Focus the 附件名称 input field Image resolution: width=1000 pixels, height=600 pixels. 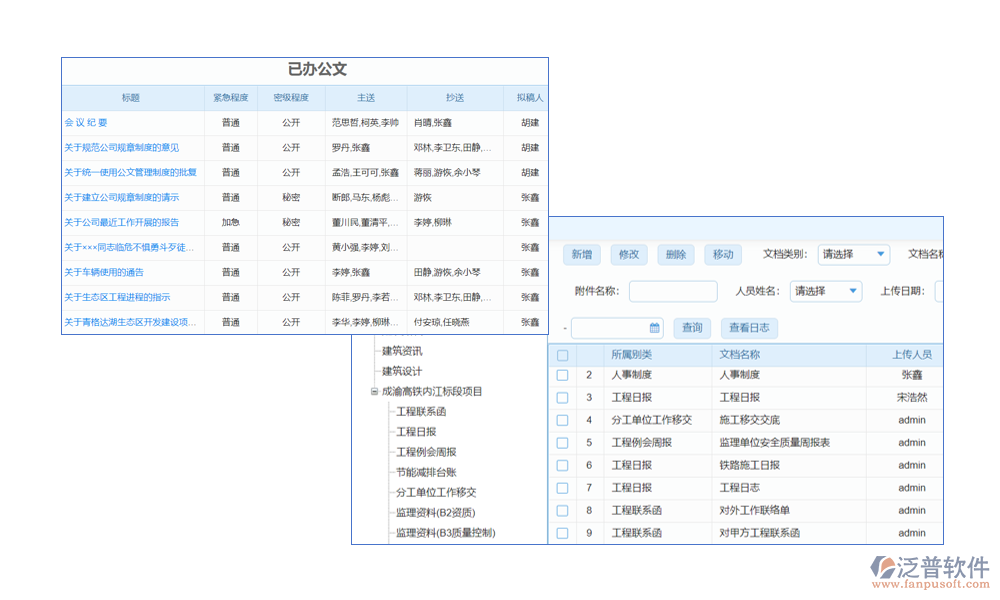pyautogui.click(x=673, y=291)
